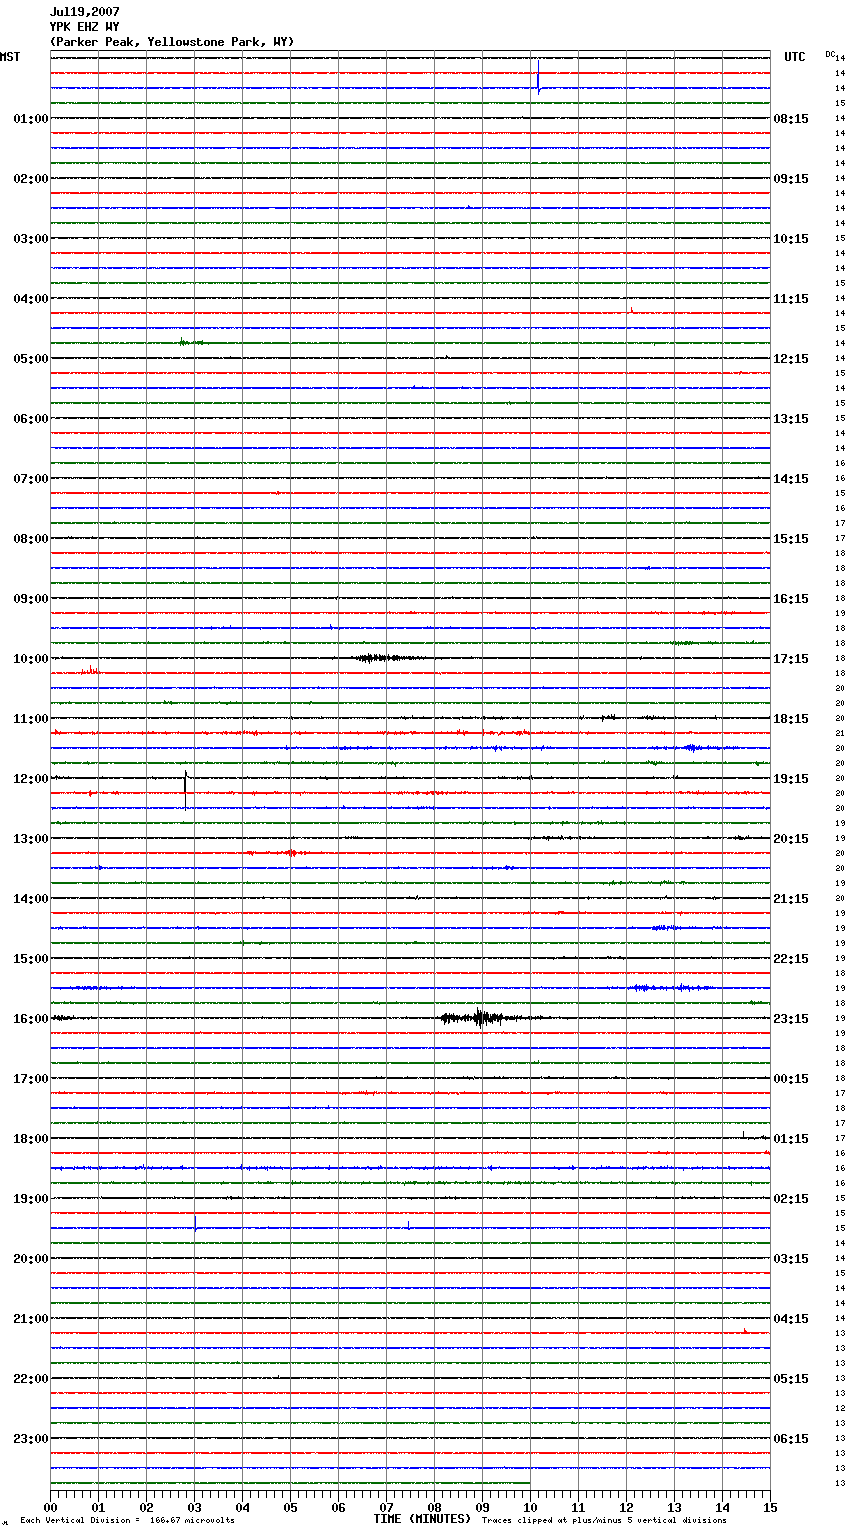
Task: Click the "13" minute tick label on x-axis
Action: pos(675,1507)
